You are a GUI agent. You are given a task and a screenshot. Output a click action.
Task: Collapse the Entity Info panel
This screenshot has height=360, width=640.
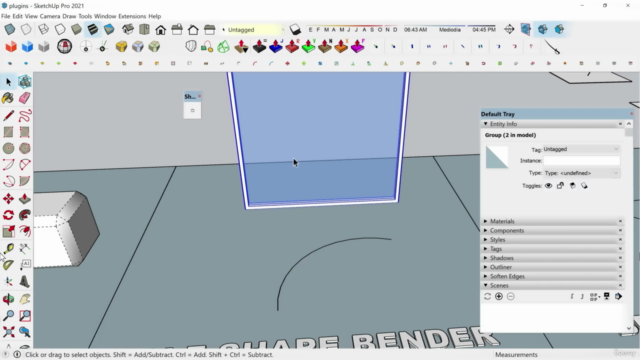tap(553, 124)
